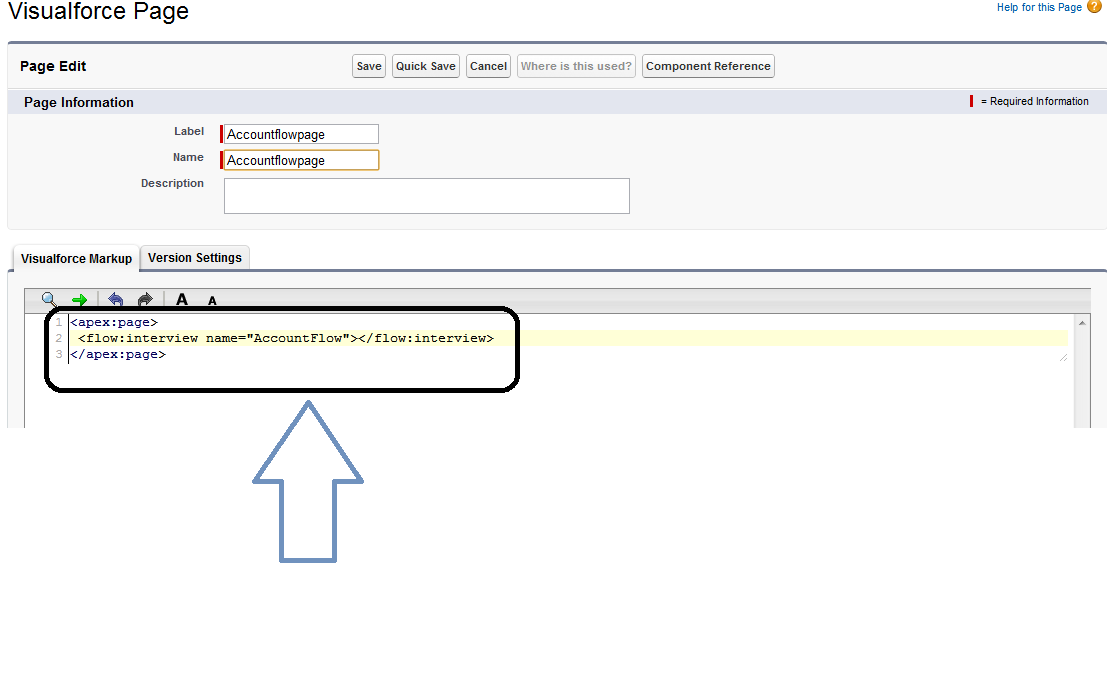Increase font size using large A icon
The width and height of the screenshot is (1107, 689).
(x=181, y=299)
